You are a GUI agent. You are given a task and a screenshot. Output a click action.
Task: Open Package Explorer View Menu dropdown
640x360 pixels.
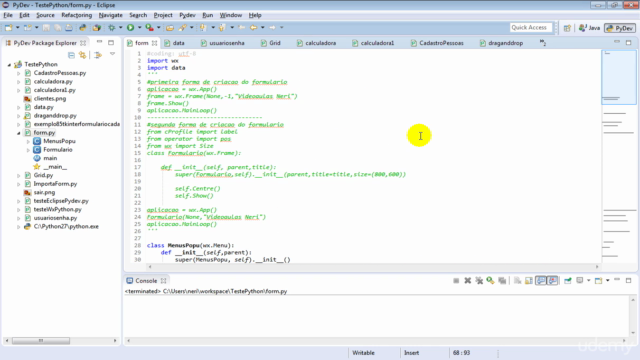tap(112, 55)
